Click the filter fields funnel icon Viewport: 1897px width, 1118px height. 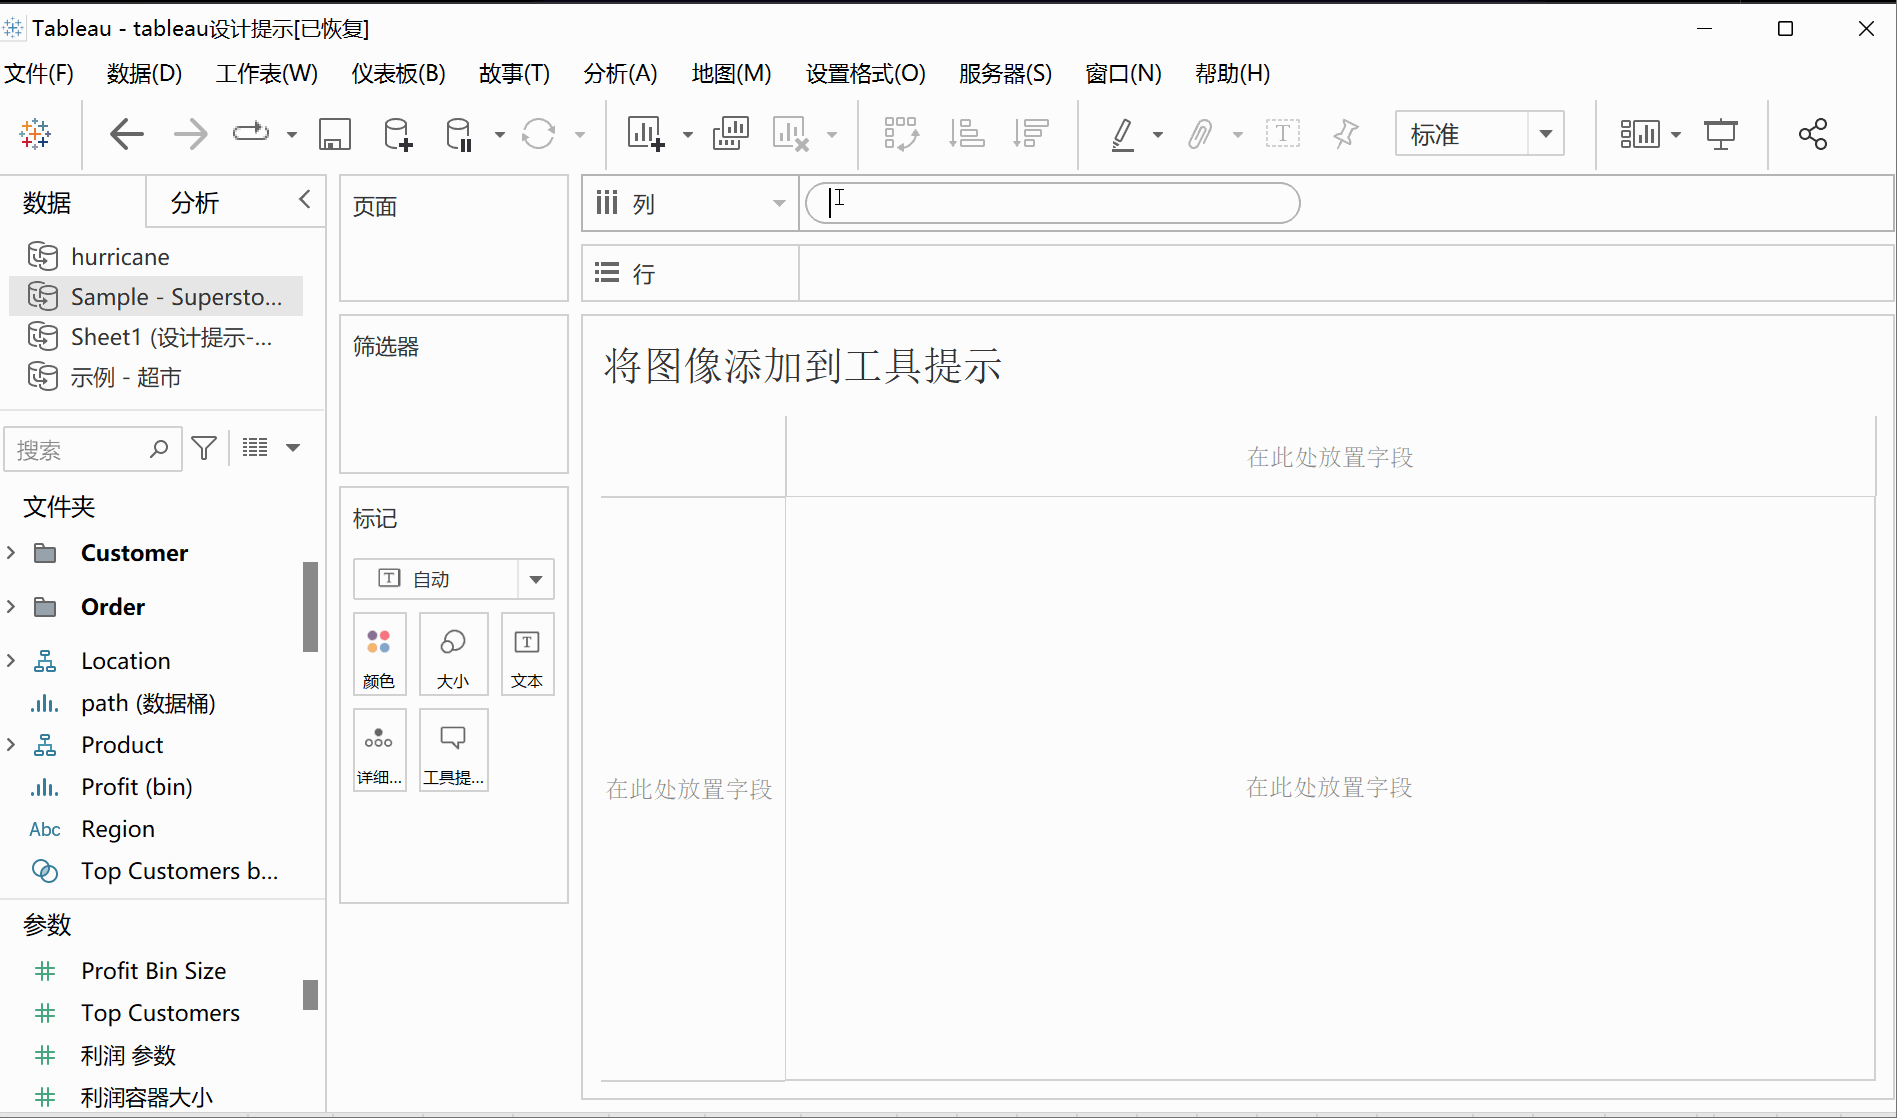(204, 448)
